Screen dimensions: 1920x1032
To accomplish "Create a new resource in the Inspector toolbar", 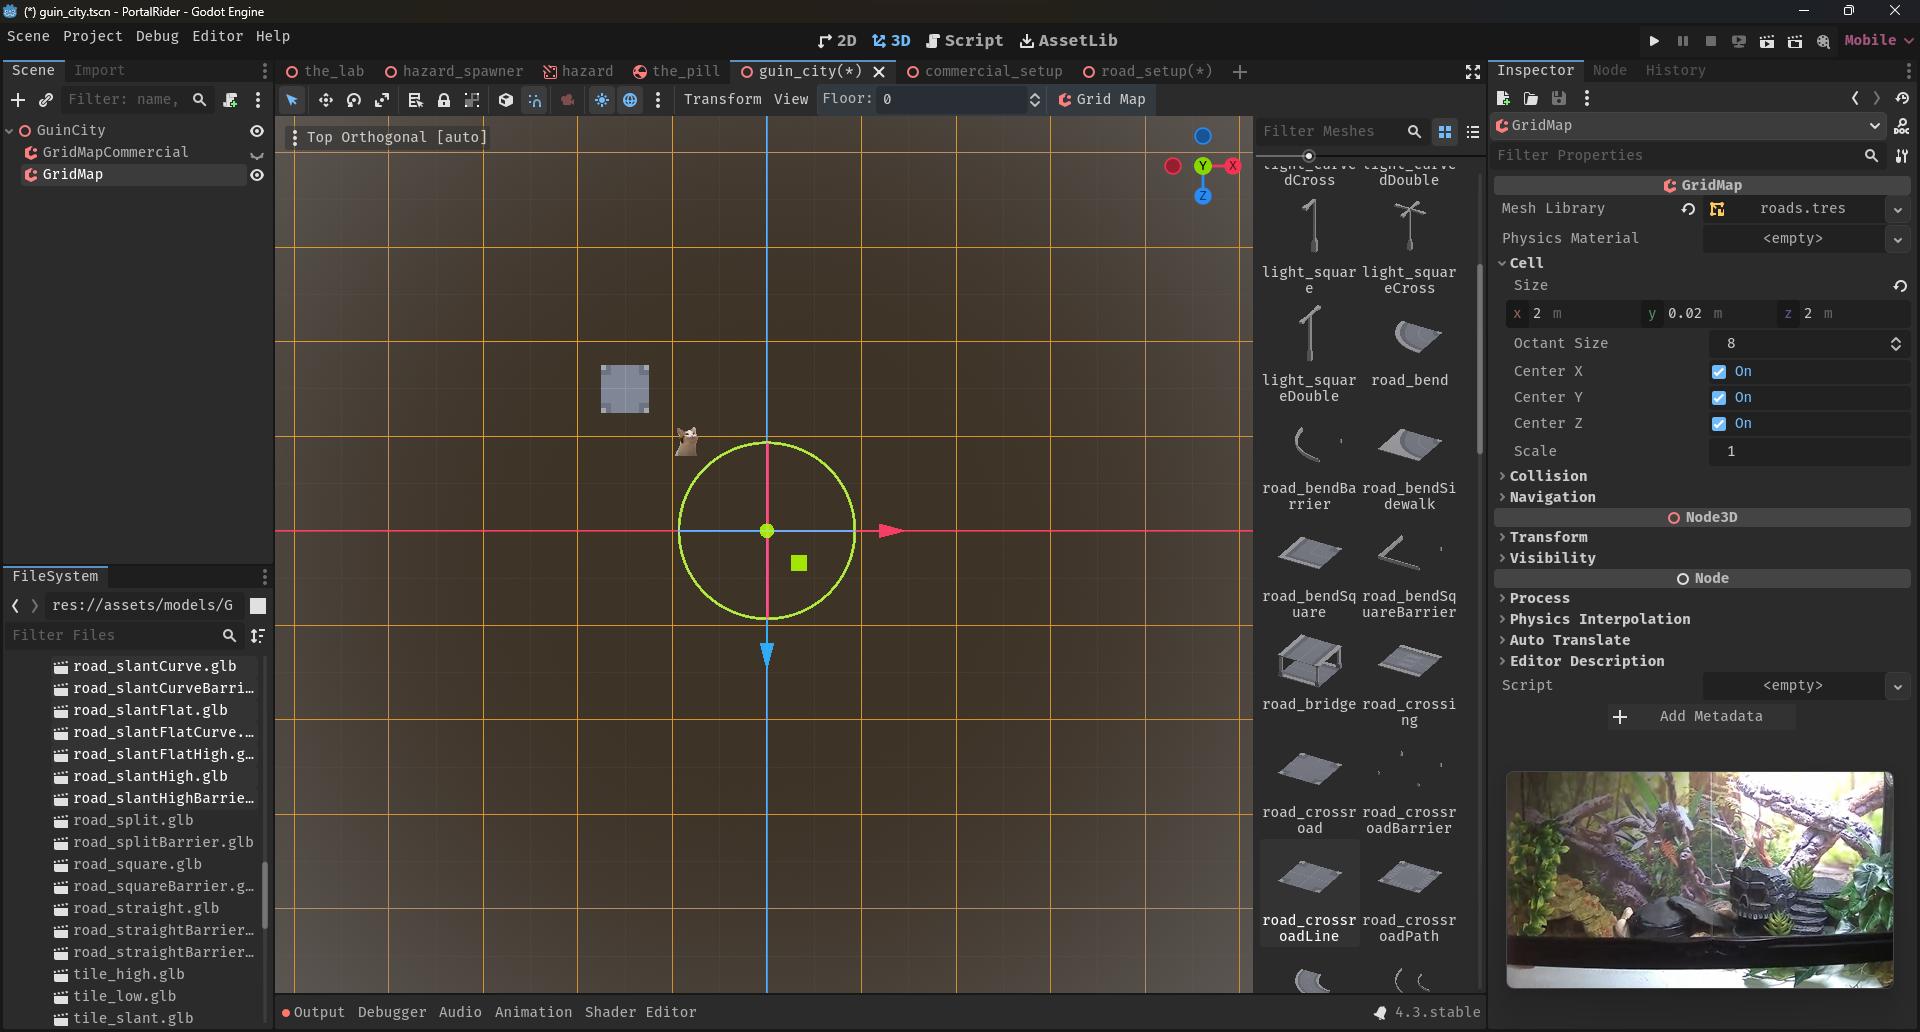I will tap(1503, 98).
